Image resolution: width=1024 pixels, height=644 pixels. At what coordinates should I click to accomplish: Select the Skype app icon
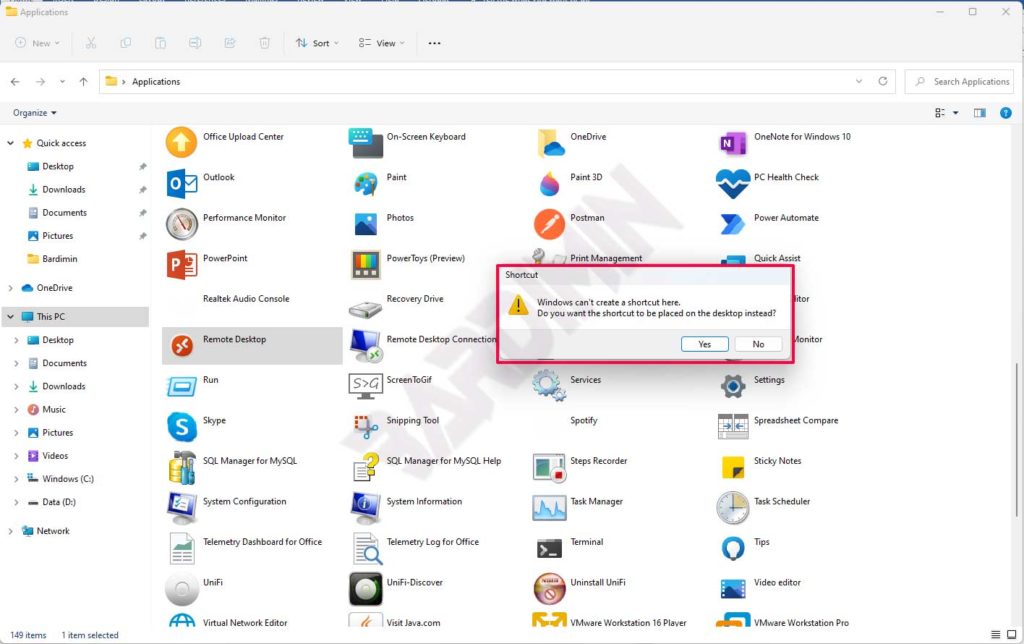[x=182, y=427]
